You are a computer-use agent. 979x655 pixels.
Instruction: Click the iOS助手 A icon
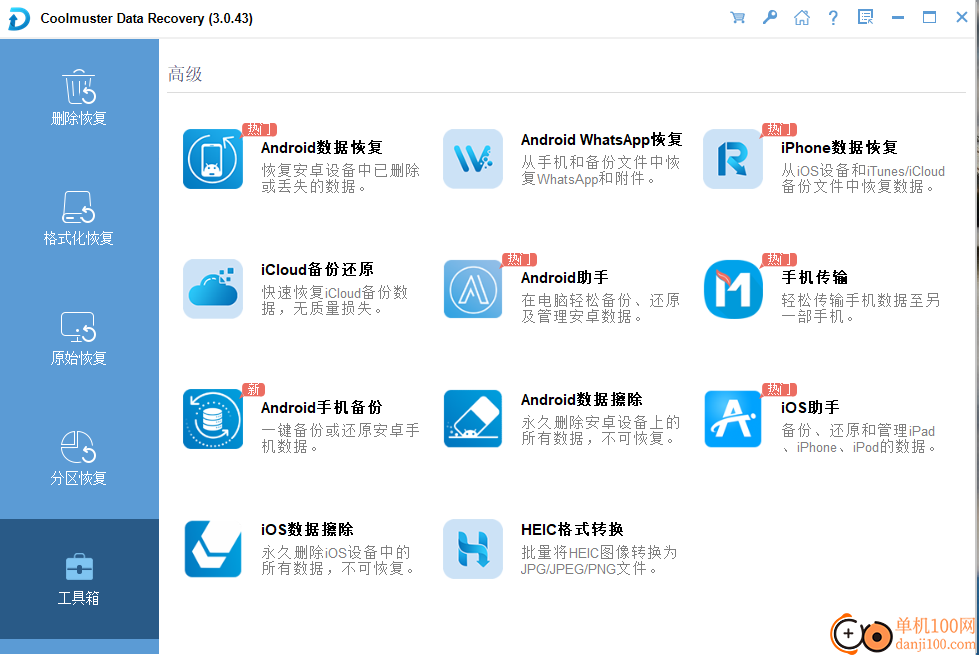(732, 419)
